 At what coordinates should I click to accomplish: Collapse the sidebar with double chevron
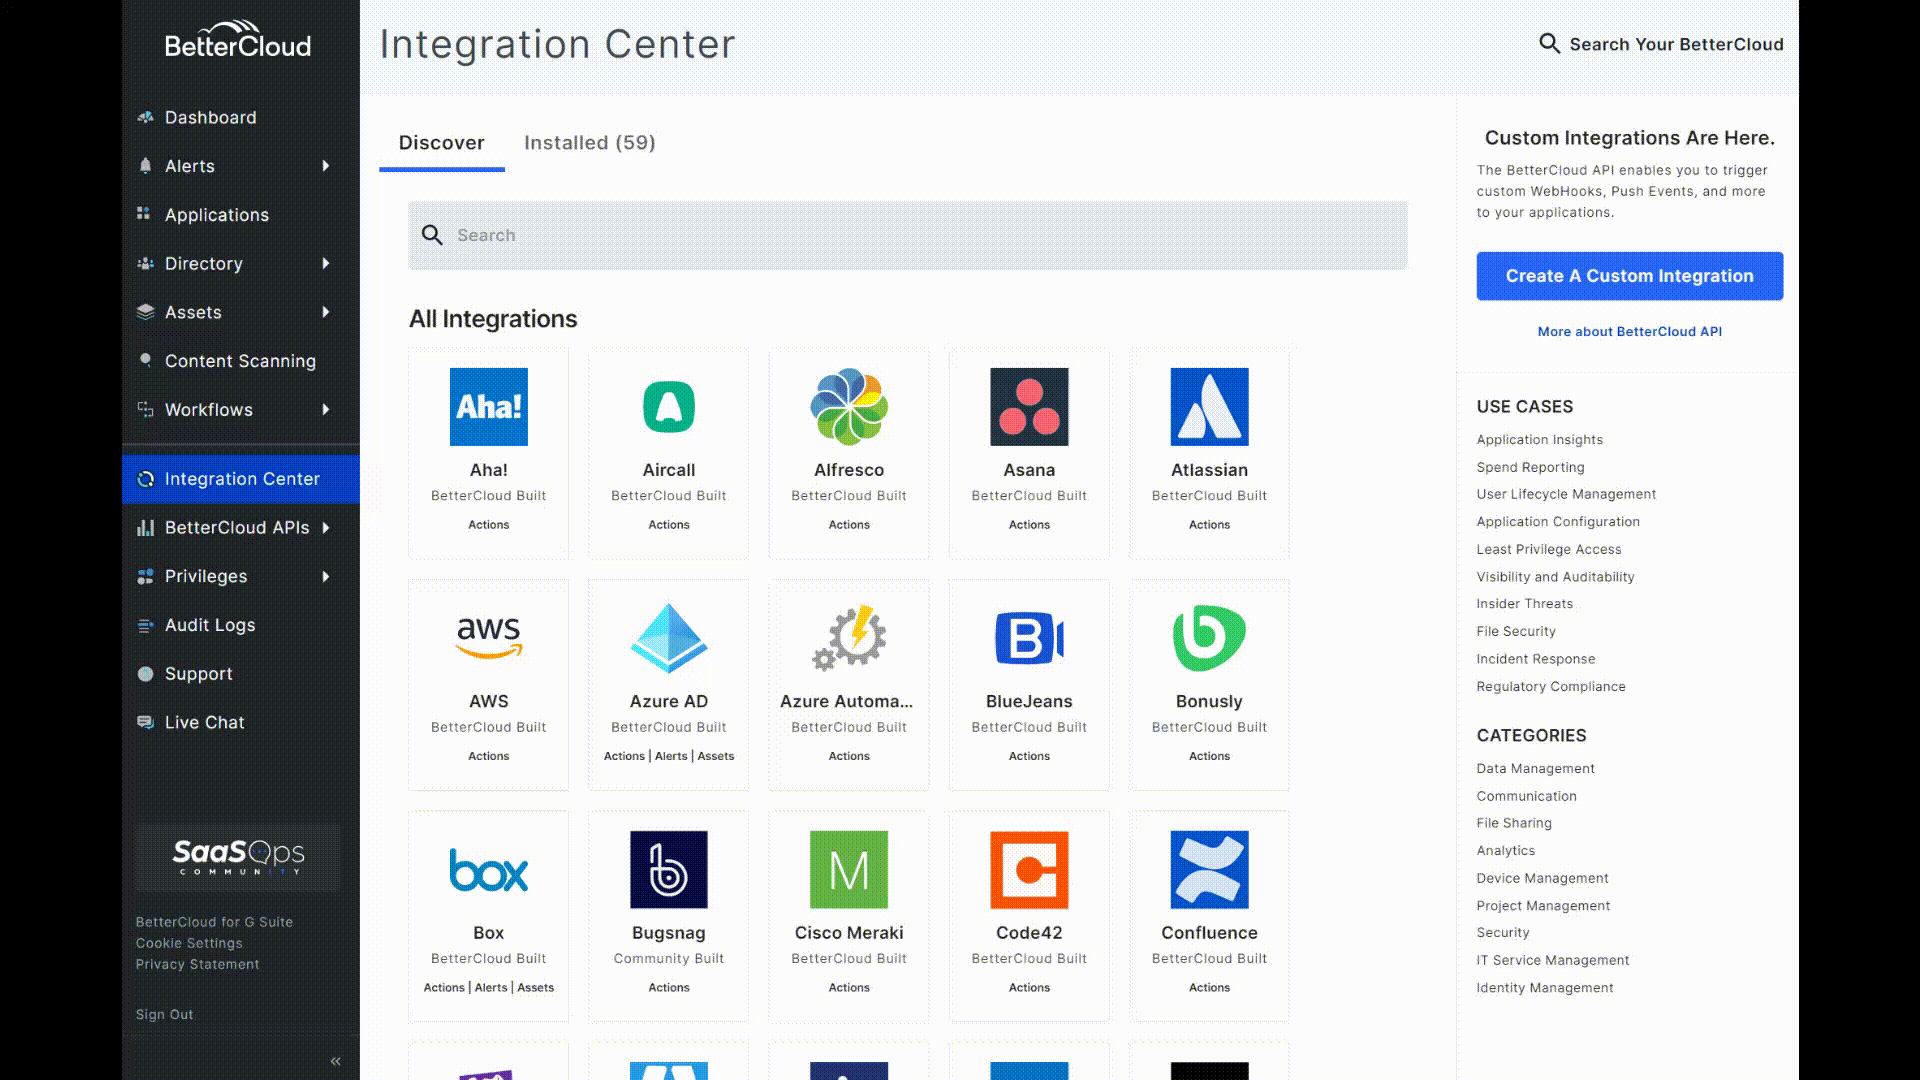[336, 1061]
